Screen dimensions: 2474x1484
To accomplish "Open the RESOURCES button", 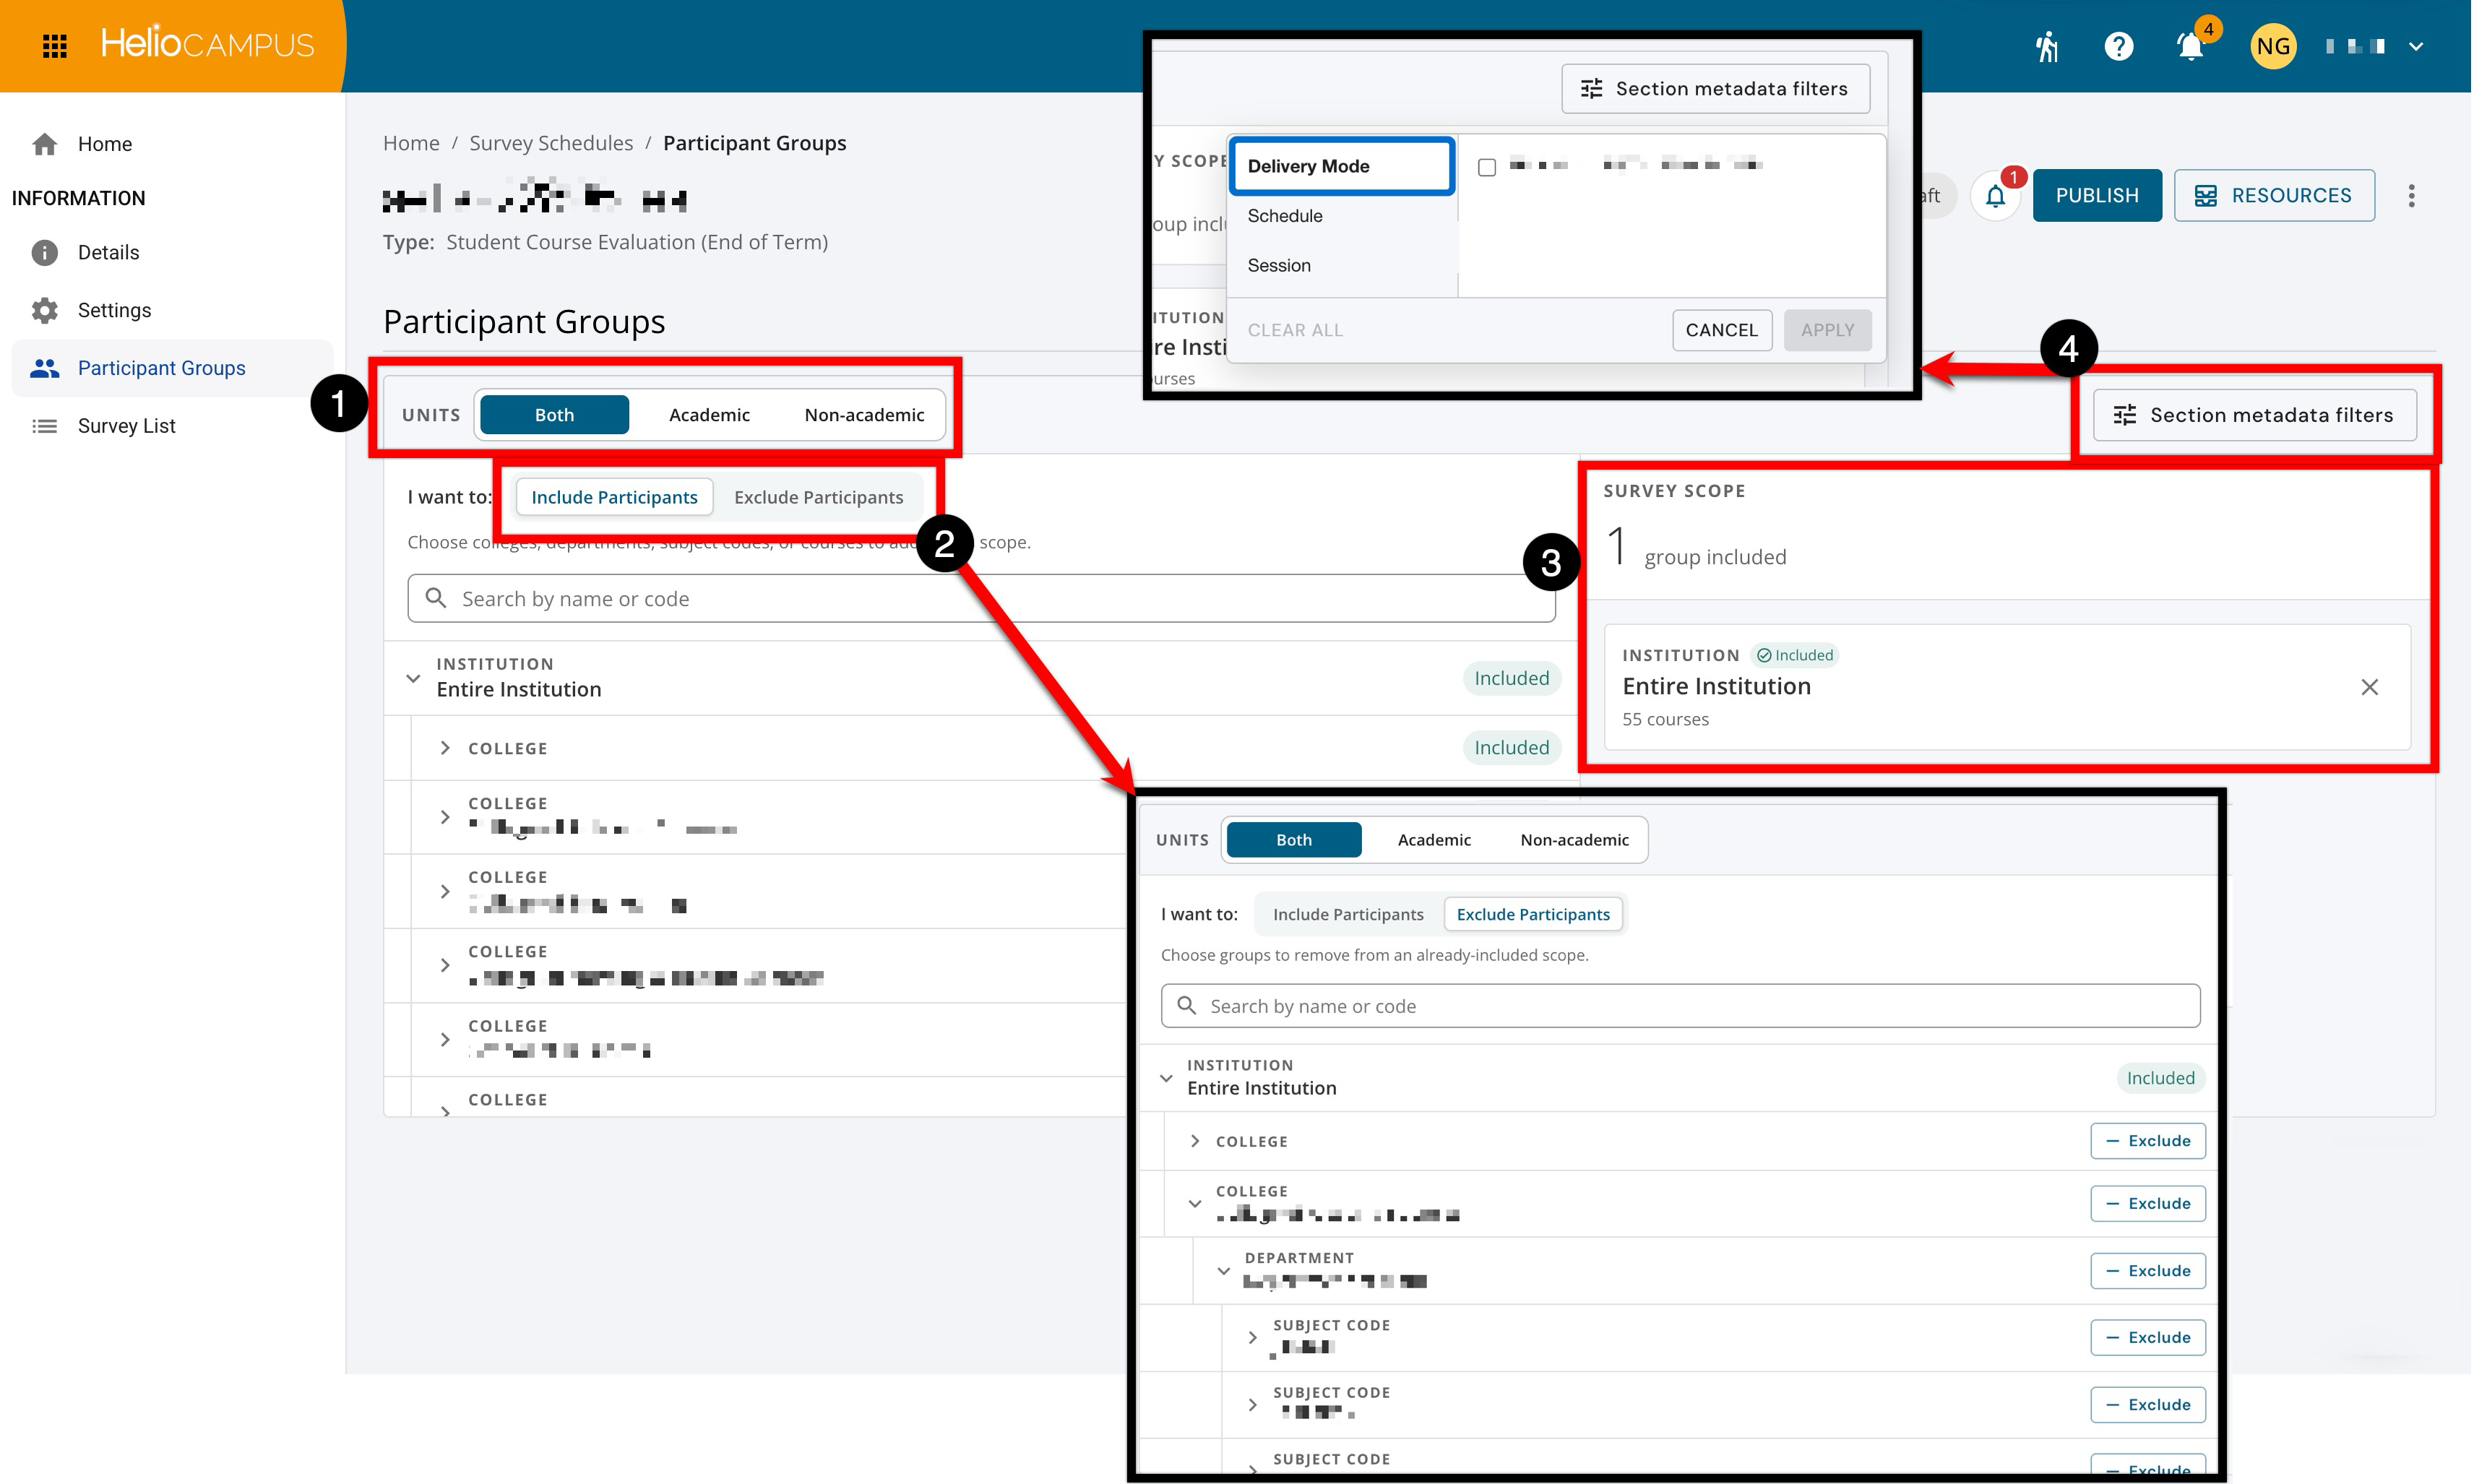I will (2274, 196).
